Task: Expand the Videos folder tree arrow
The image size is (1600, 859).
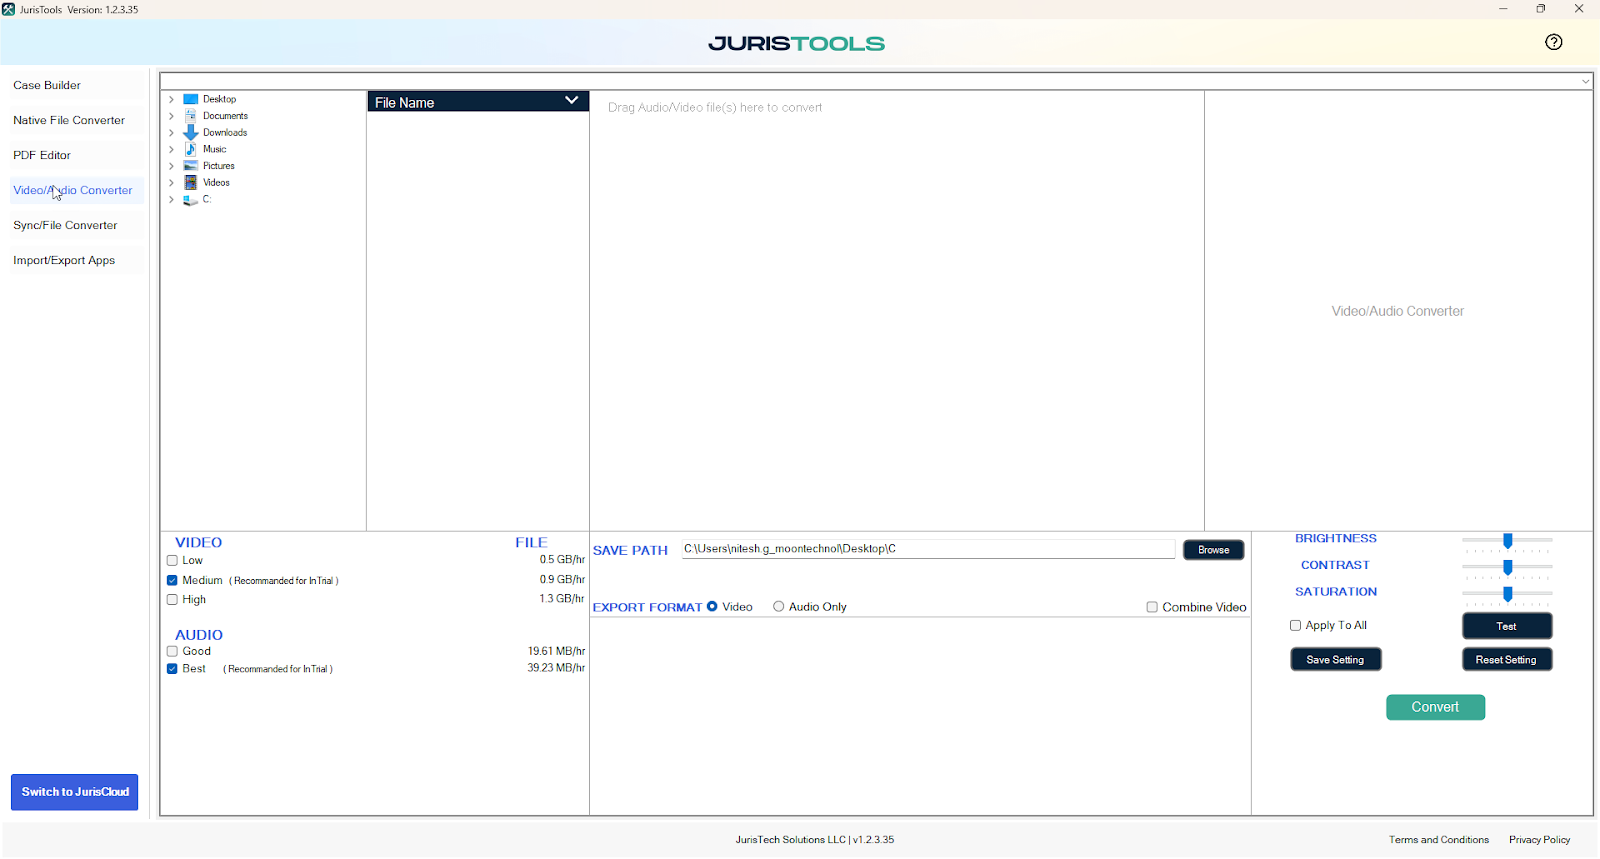Action: (x=171, y=183)
